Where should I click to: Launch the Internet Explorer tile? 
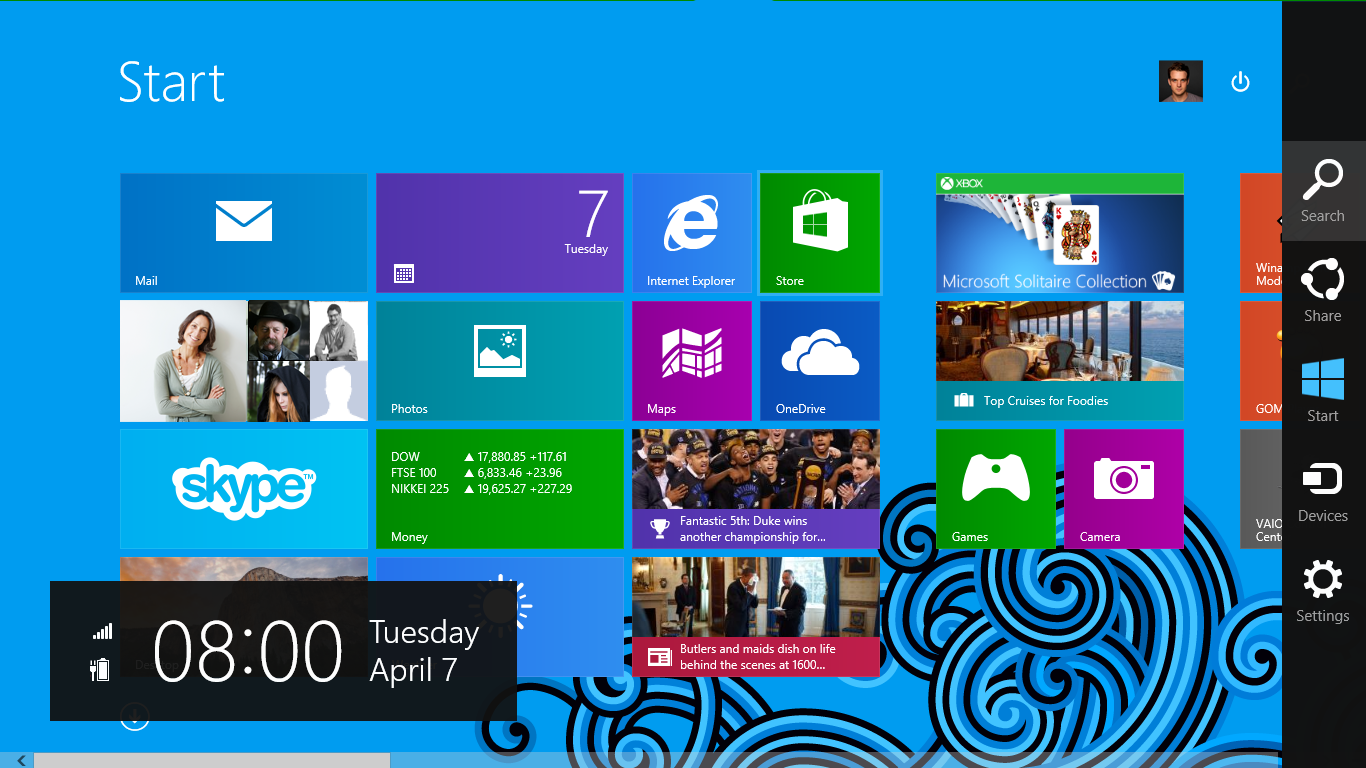click(x=692, y=233)
